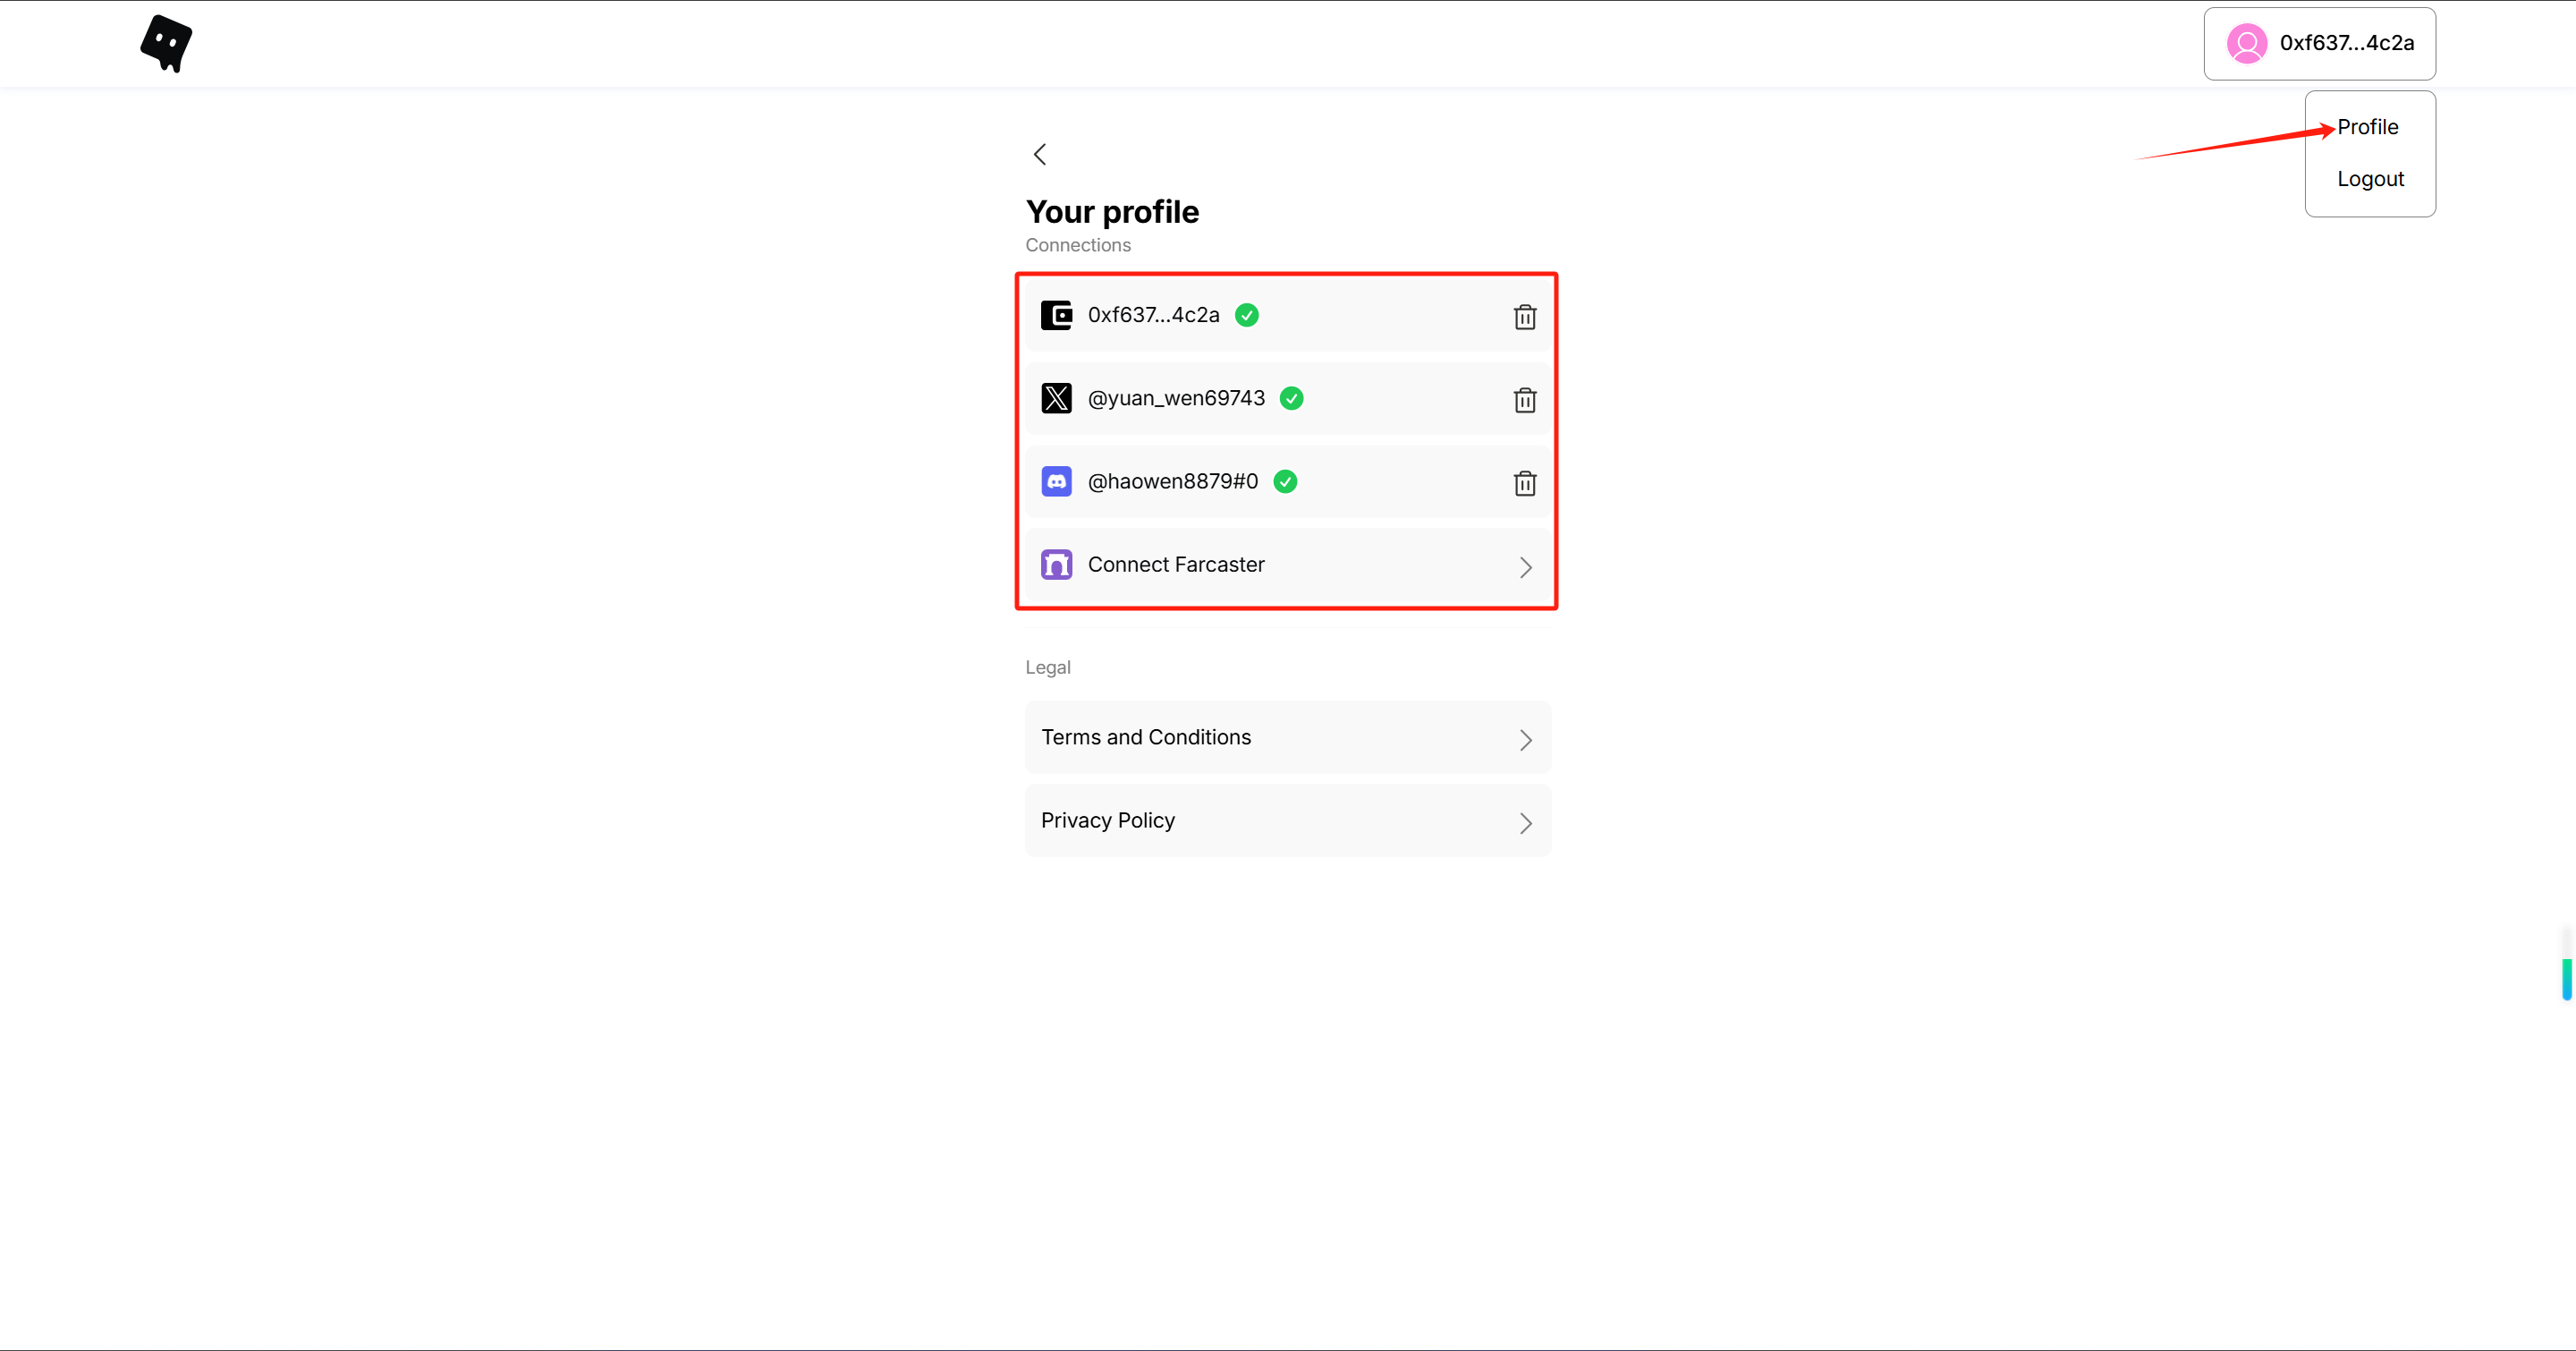This screenshot has width=2576, height=1351.
Task: Click the Connections section label
Action: pos(1077,245)
